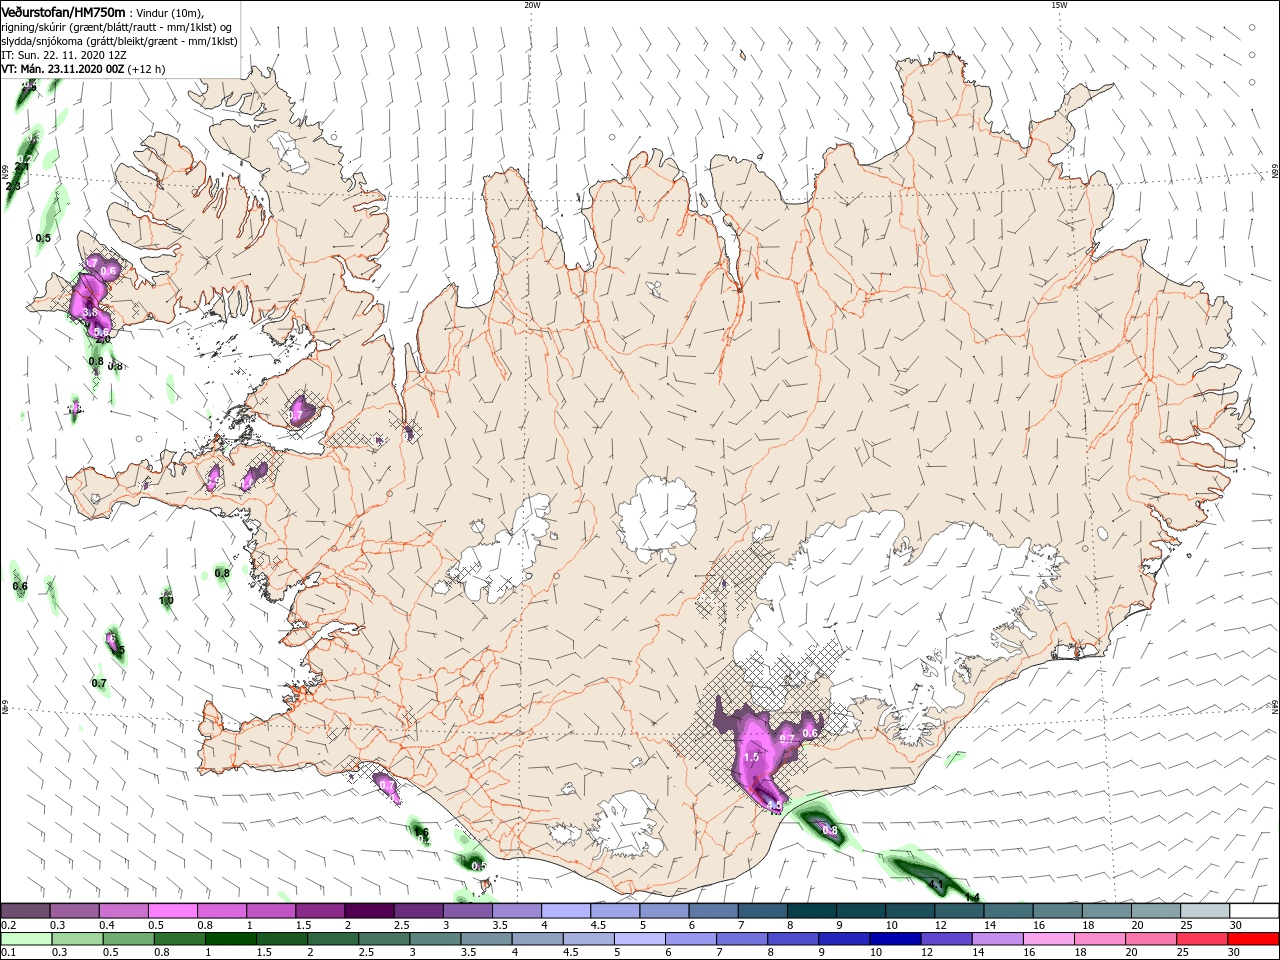
Task: Click the valid time line 'VT: Mán. 23.11.2020 00Z'
Action: (61, 69)
